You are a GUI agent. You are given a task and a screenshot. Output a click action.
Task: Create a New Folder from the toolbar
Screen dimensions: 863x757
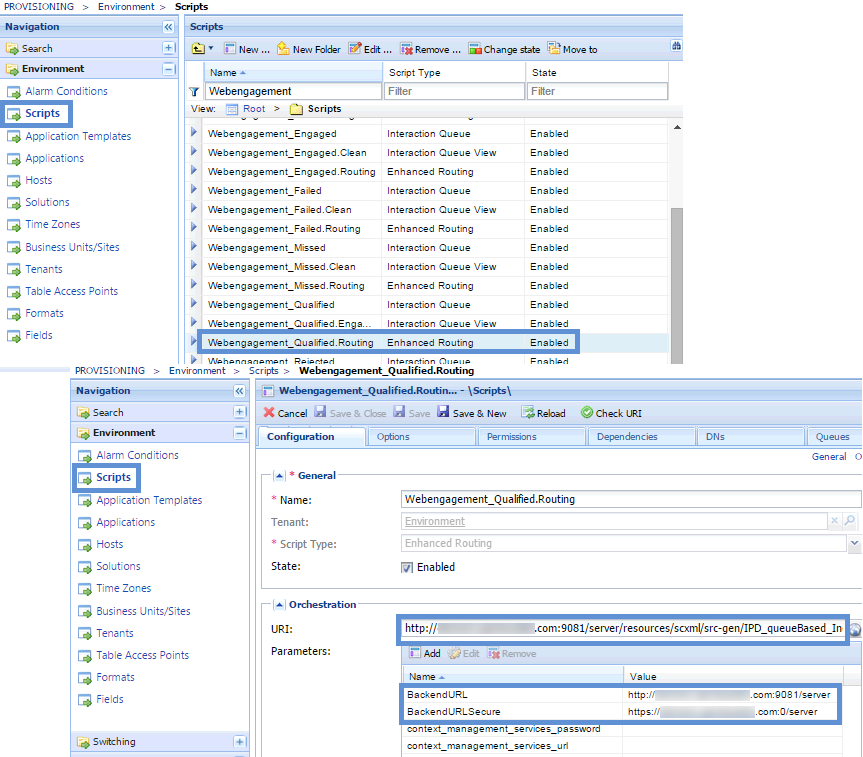[x=284, y=49]
